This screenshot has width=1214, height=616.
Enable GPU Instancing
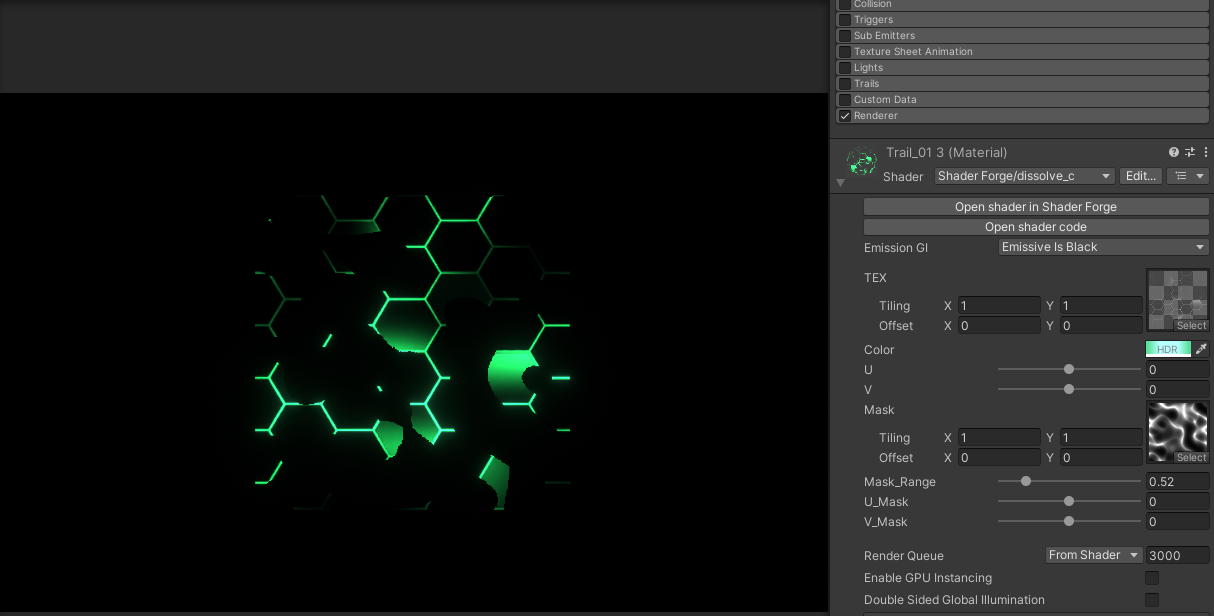(1151, 578)
